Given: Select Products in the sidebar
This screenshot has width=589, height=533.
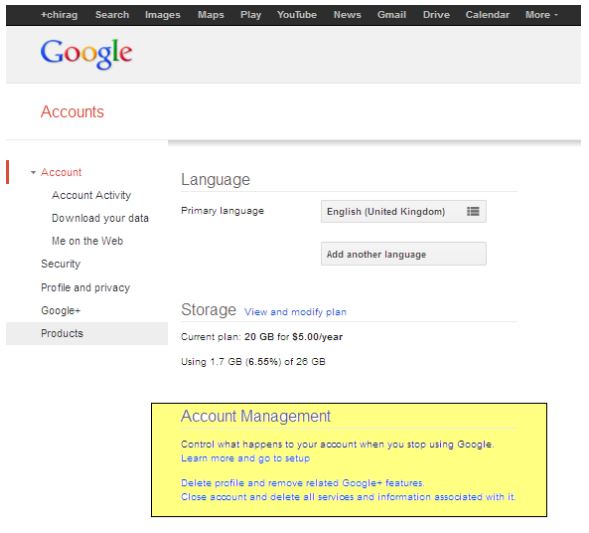Looking at the screenshot, I should (87, 334).
